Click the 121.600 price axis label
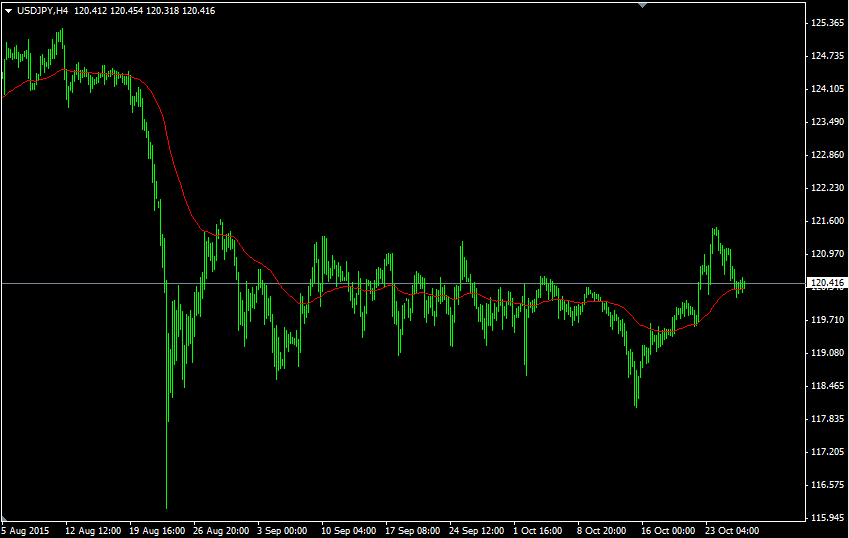This screenshot has width=849, height=538. 827,221
